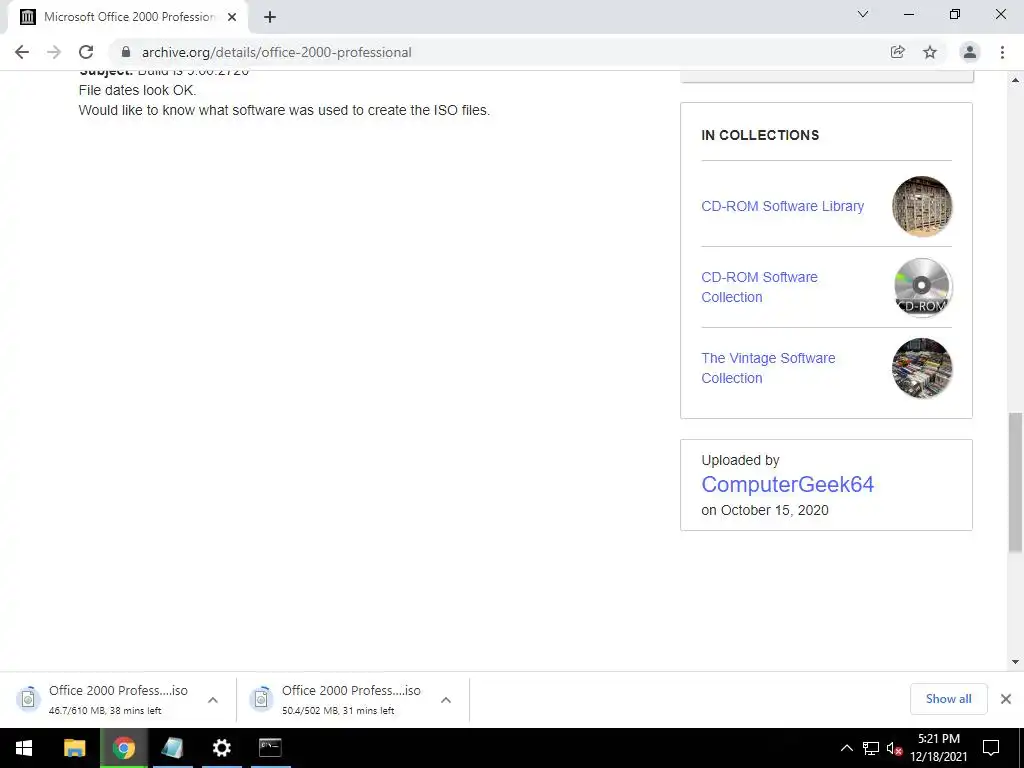Share this page icon in address bar

898,52
